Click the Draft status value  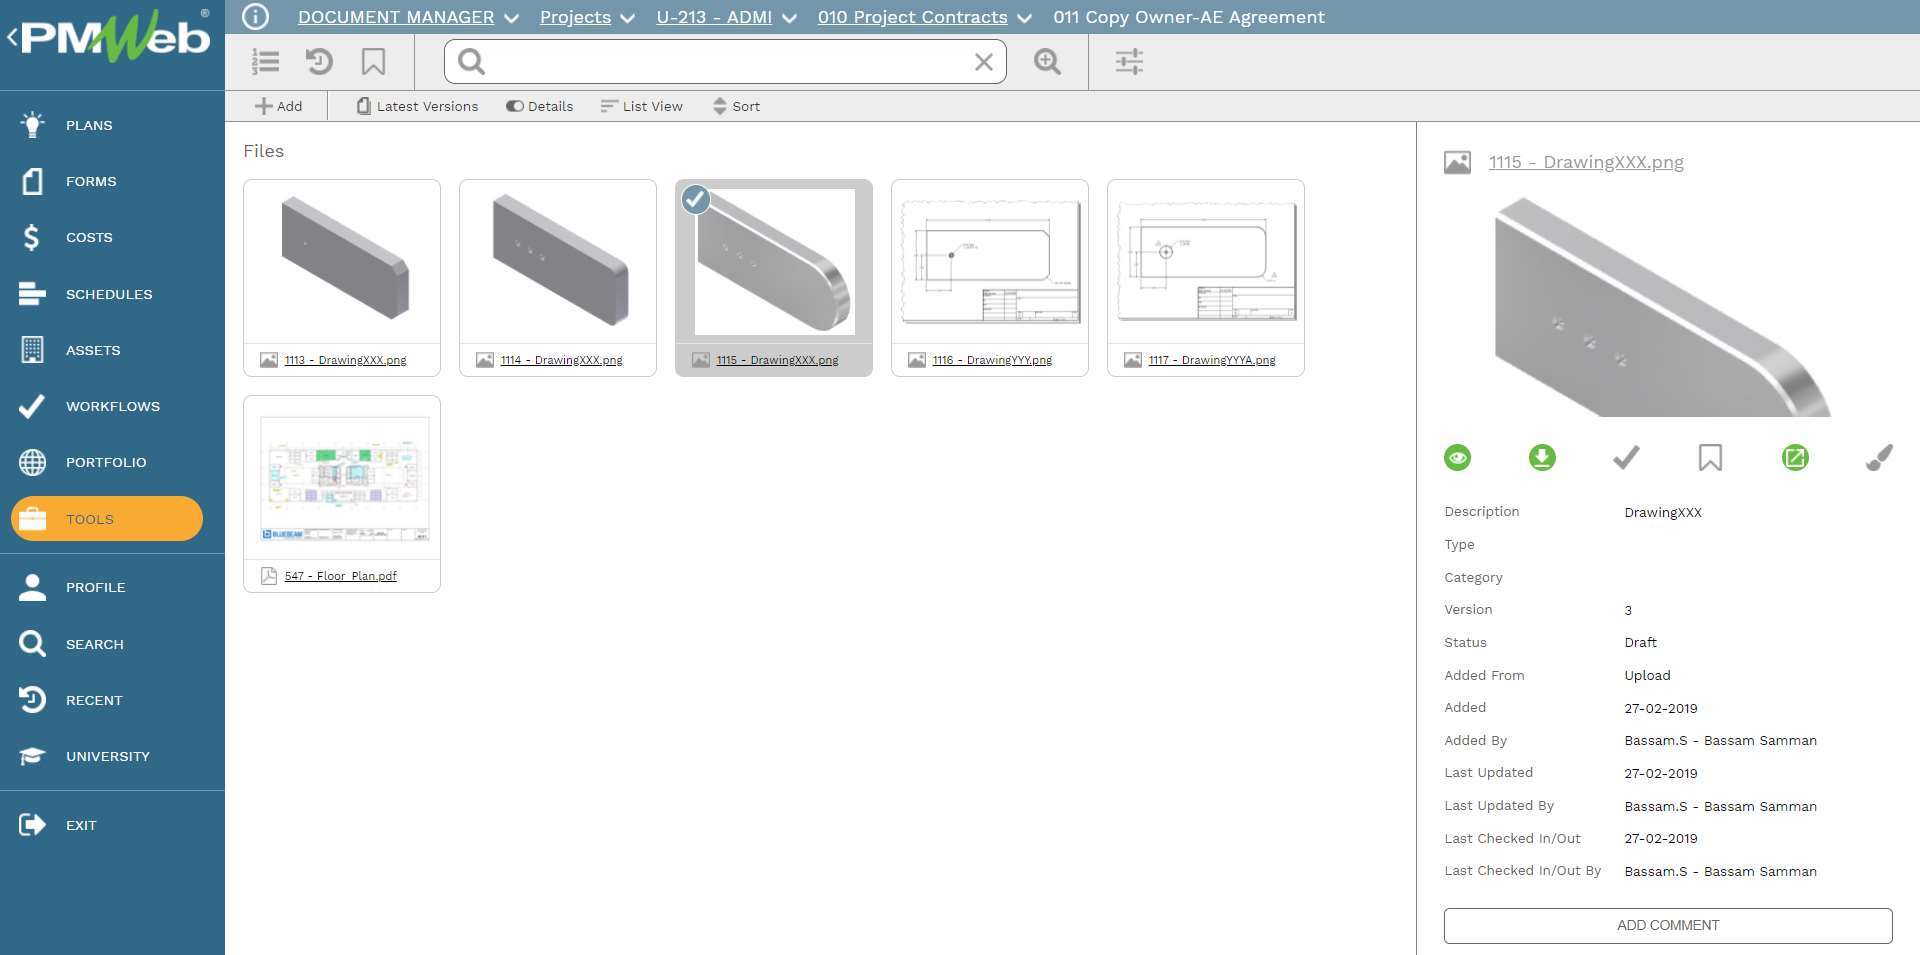(1640, 642)
